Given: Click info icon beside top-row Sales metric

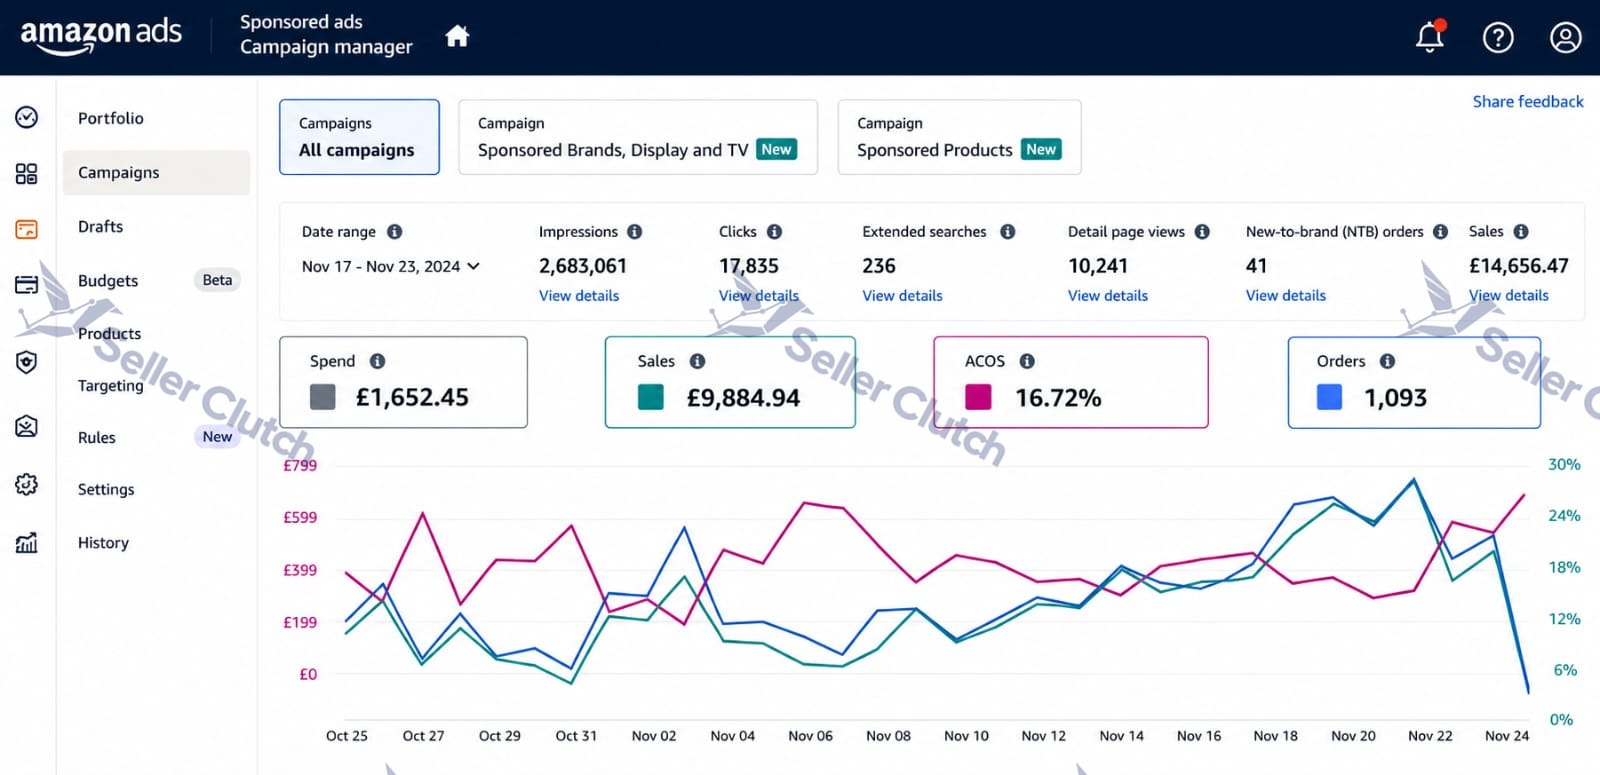Looking at the screenshot, I should [1521, 232].
